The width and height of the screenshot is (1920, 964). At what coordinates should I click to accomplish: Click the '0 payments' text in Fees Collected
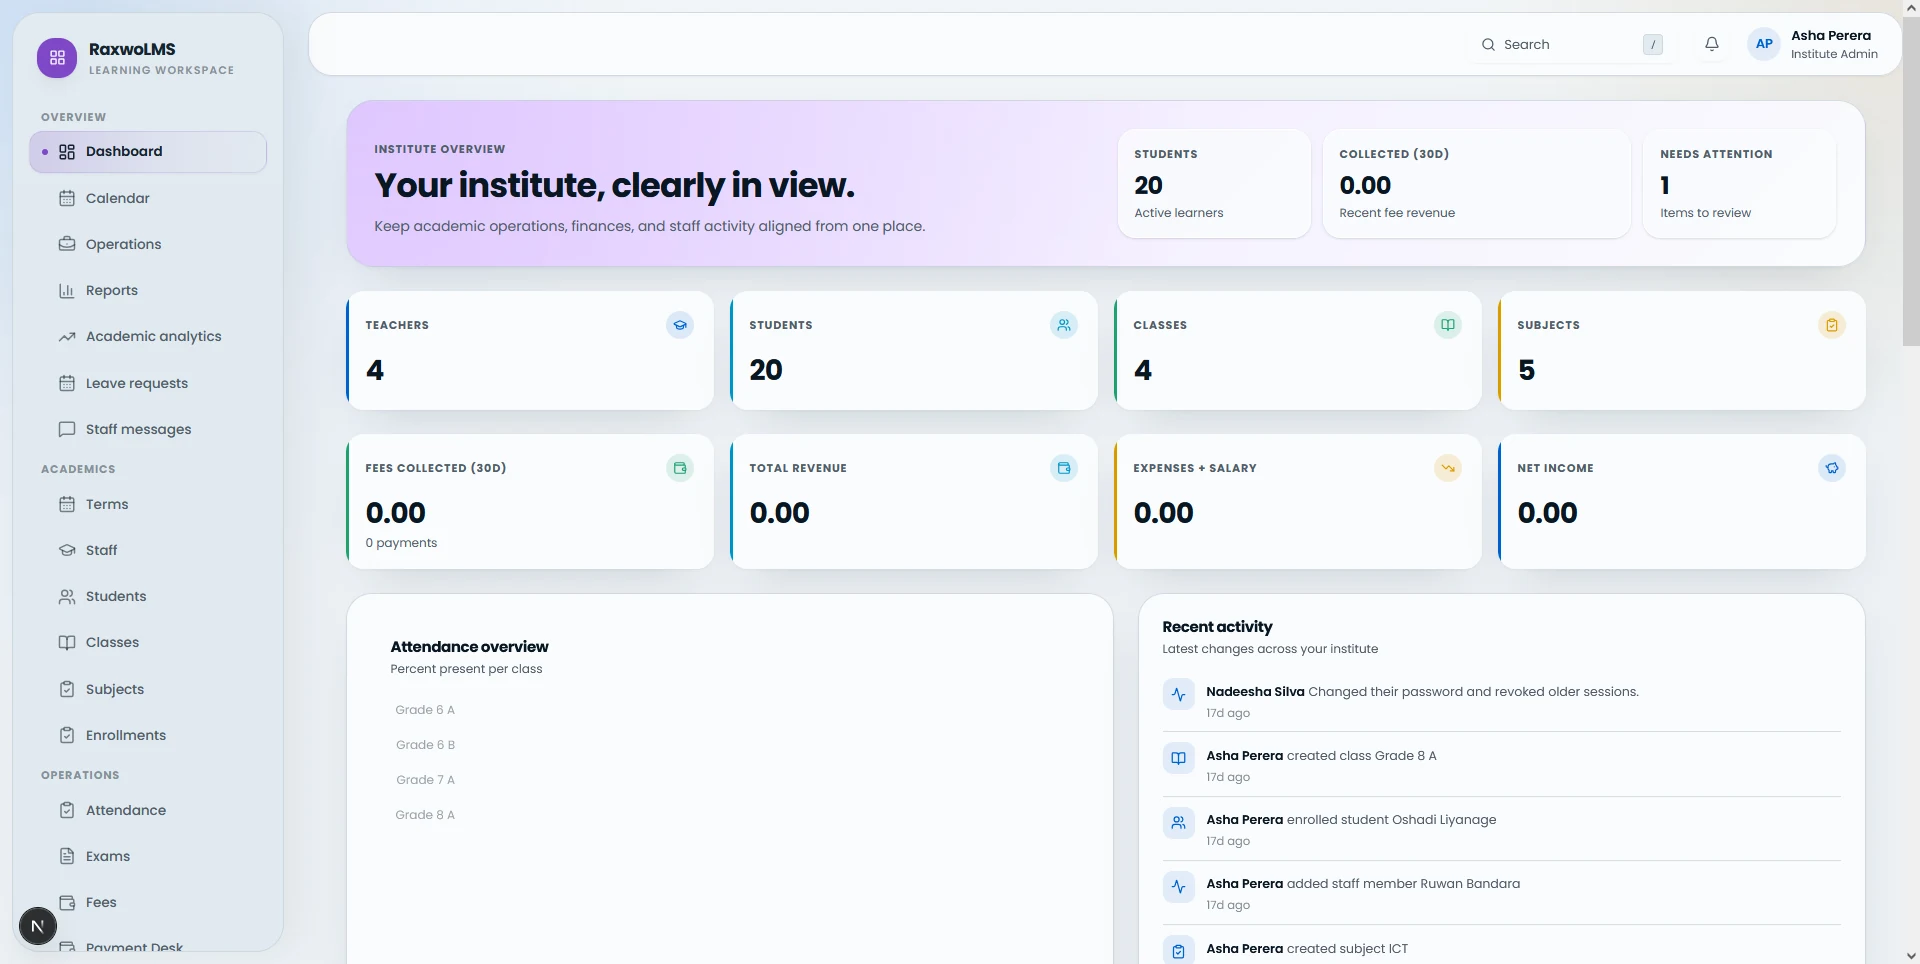click(401, 543)
